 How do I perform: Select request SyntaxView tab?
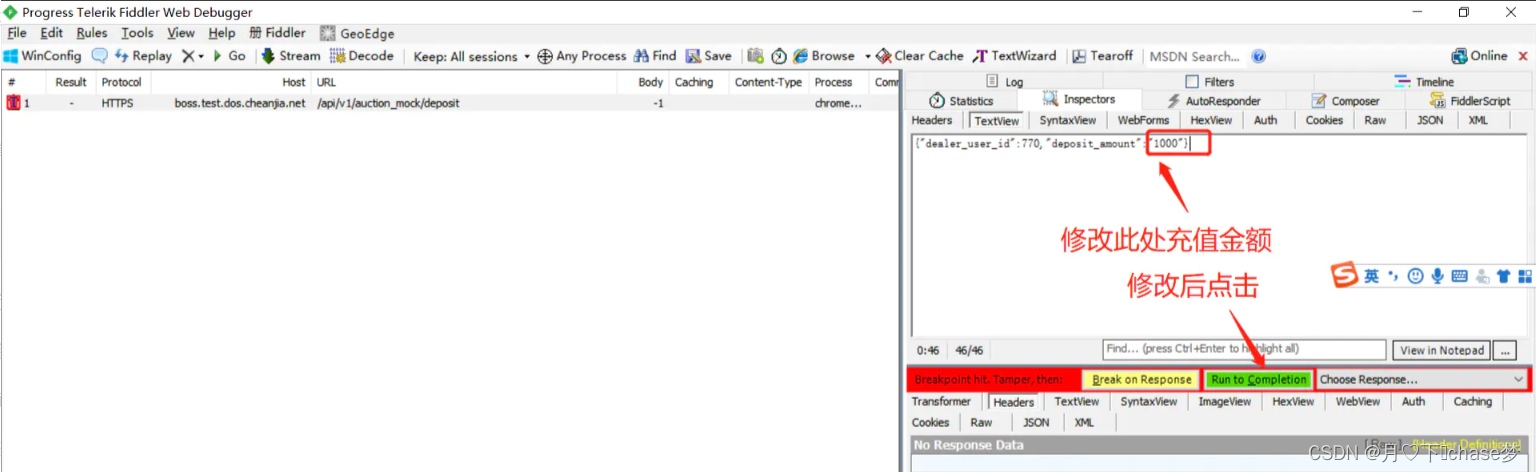click(1068, 120)
